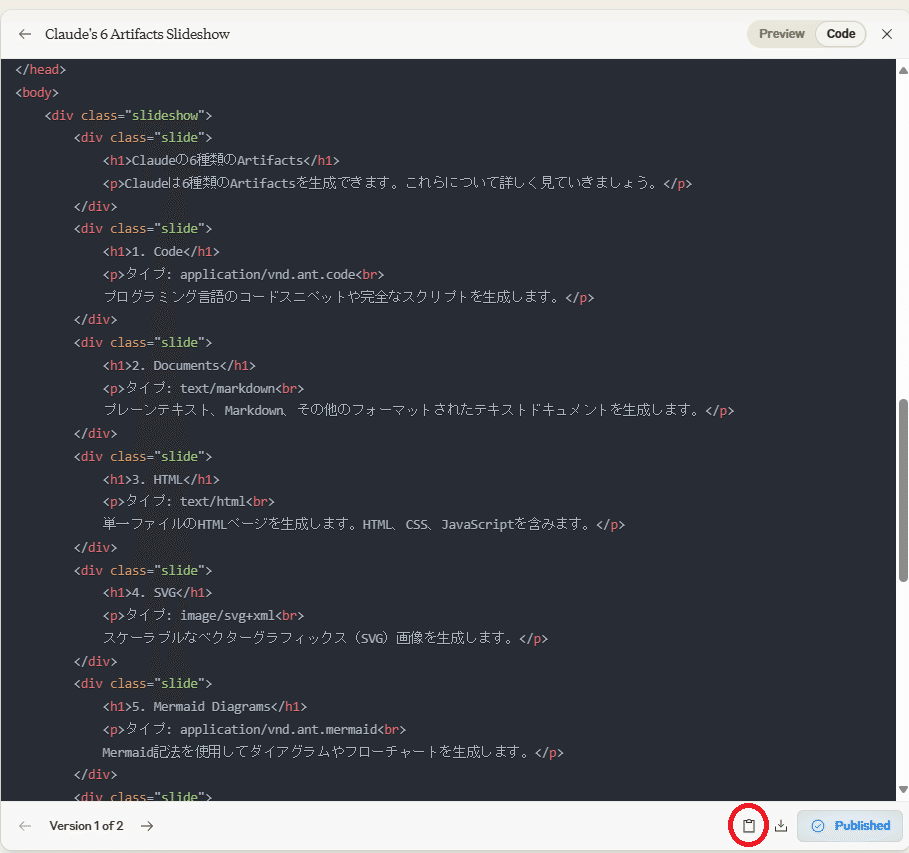Go to the next version
The width and height of the screenshot is (909, 853).
point(147,826)
